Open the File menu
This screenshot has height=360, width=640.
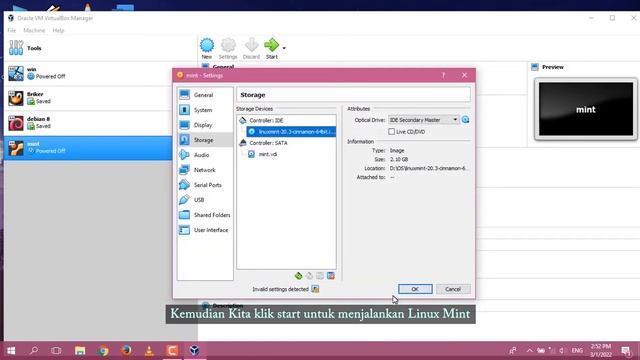click(x=12, y=30)
